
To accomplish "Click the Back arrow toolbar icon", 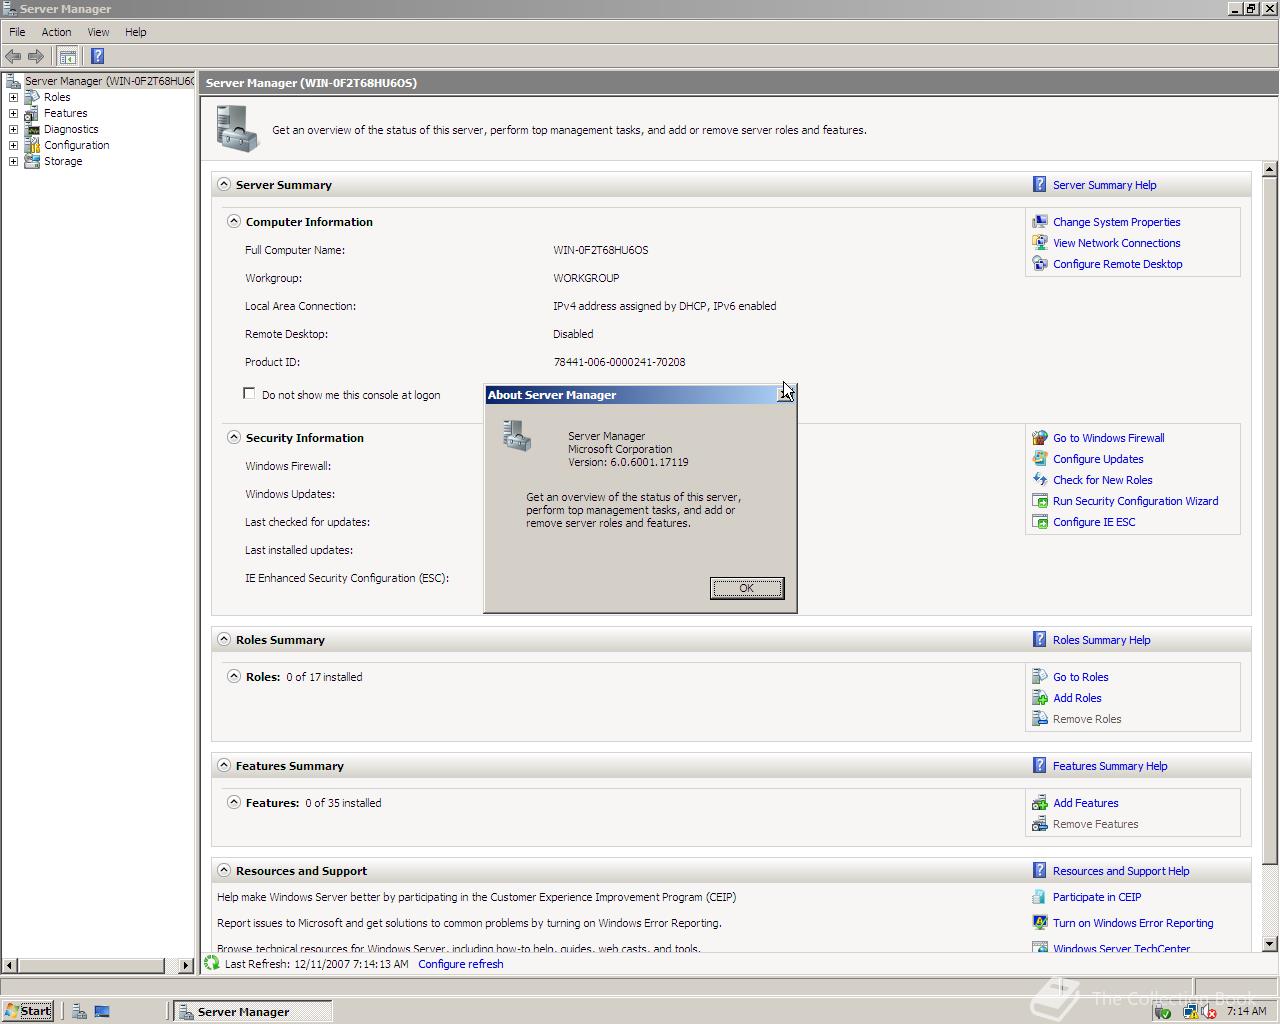I will point(13,56).
